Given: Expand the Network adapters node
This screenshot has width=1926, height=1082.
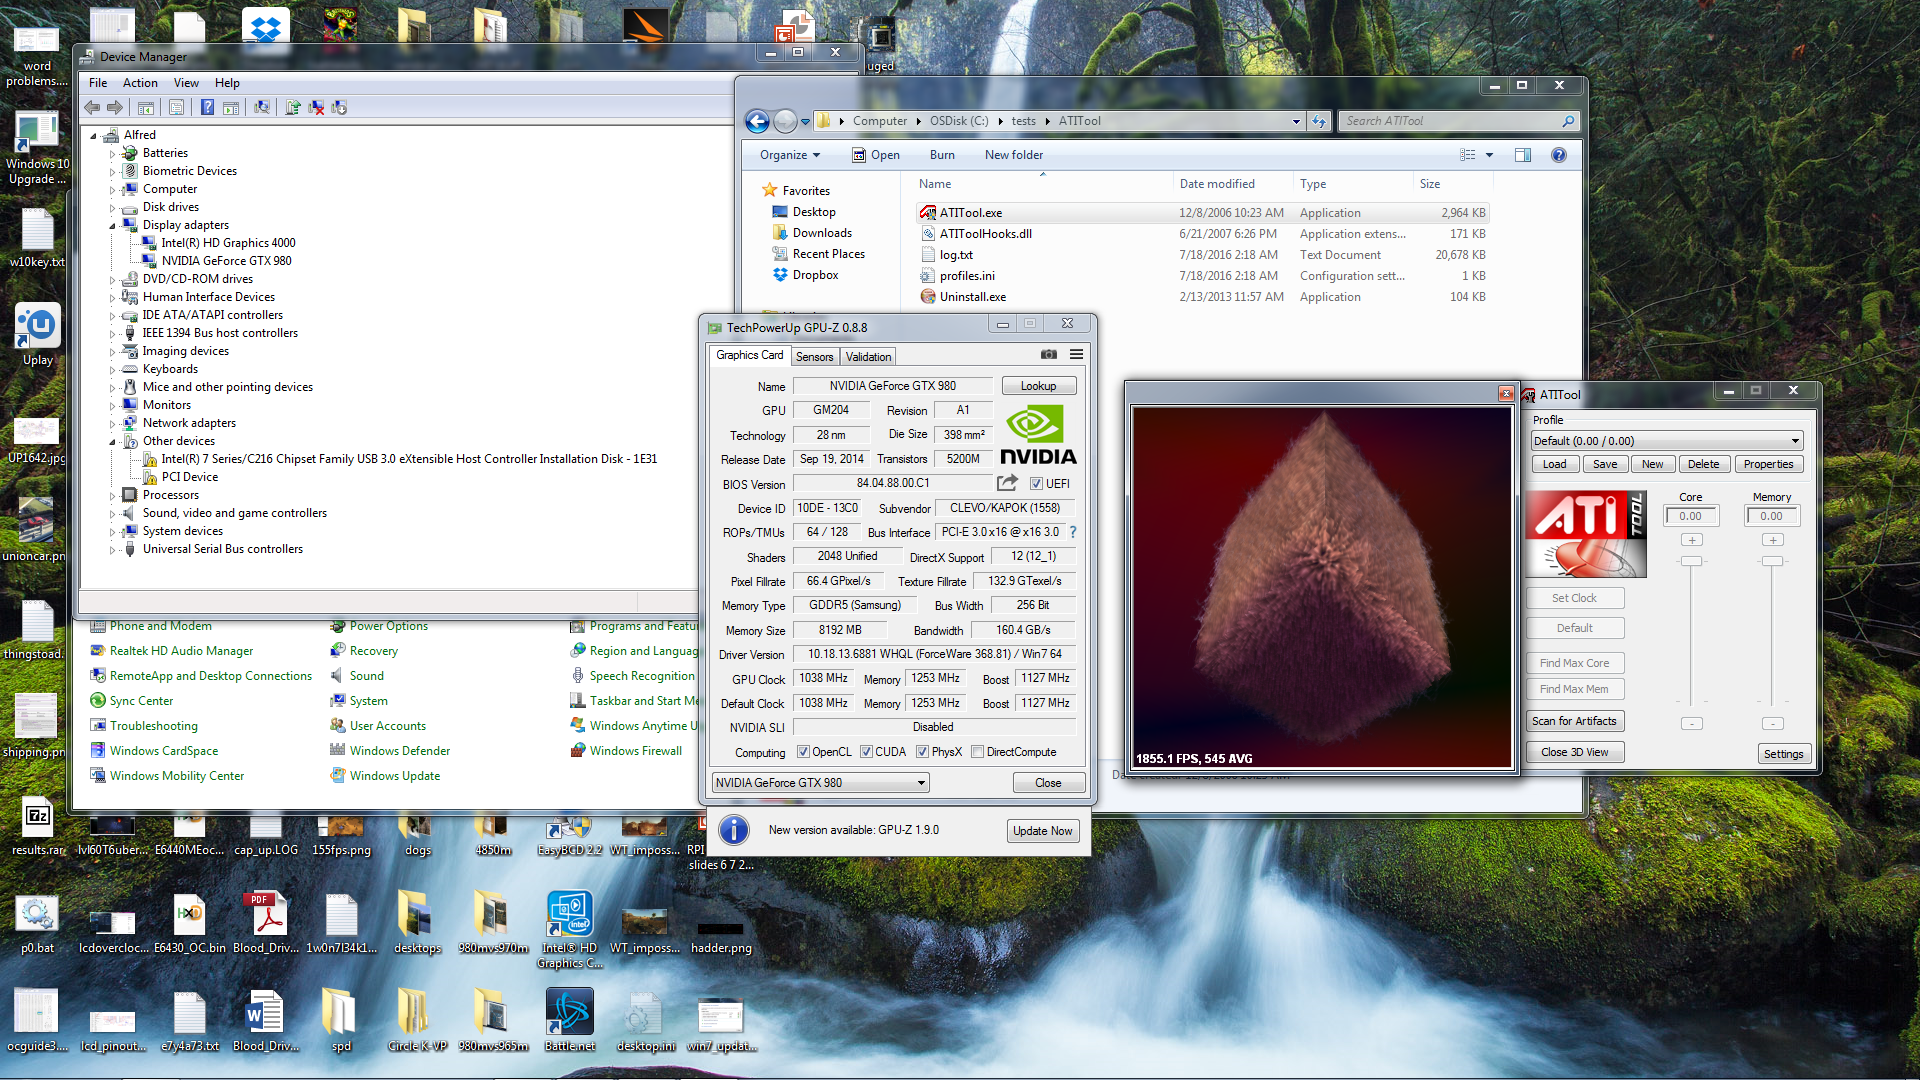Looking at the screenshot, I should pos(112,425).
